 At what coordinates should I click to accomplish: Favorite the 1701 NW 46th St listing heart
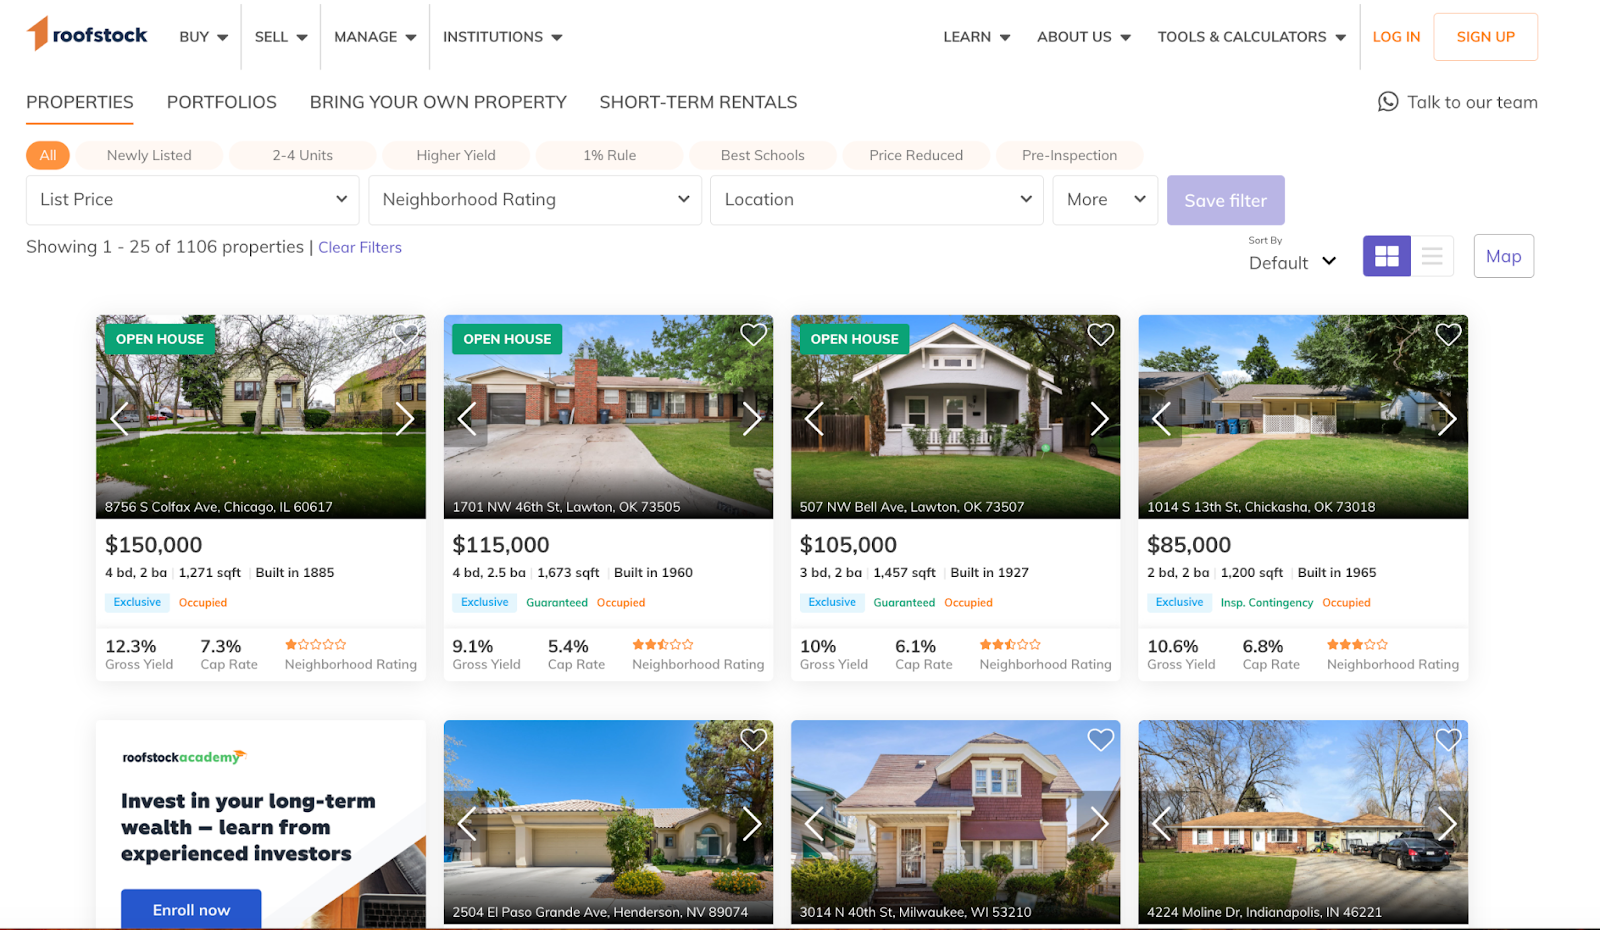(753, 335)
